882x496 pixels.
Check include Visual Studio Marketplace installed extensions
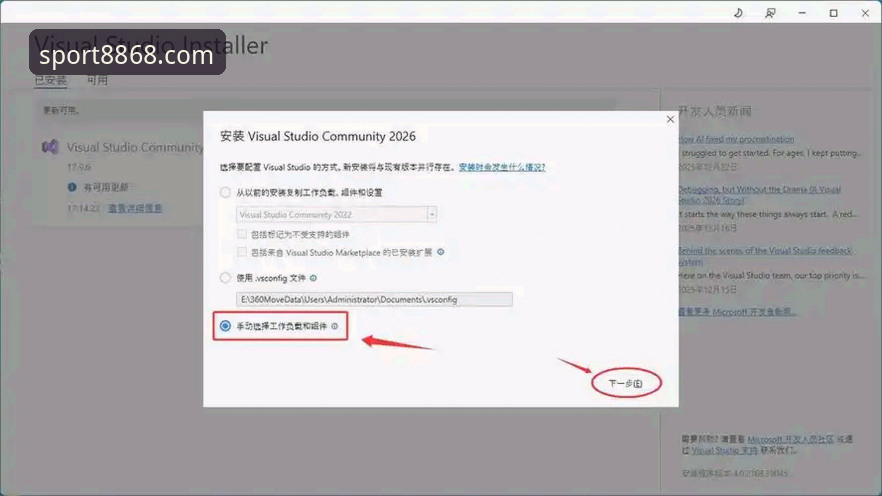click(x=242, y=252)
